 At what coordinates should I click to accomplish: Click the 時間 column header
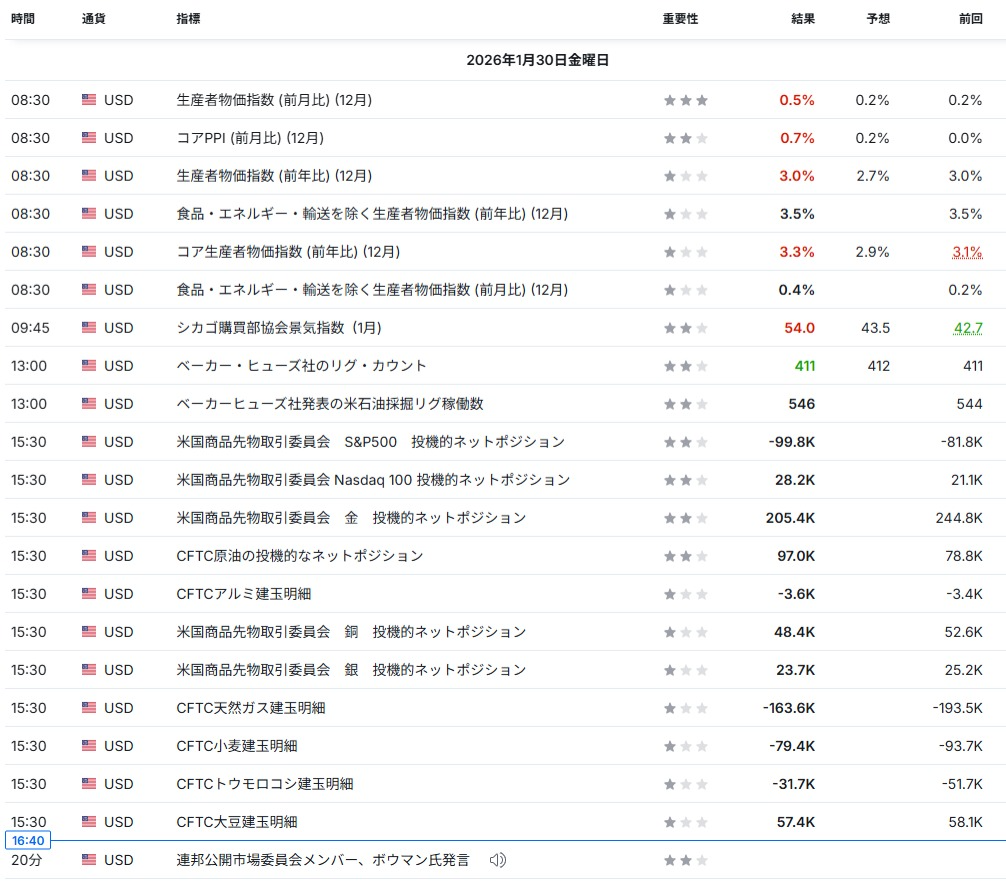point(23,19)
